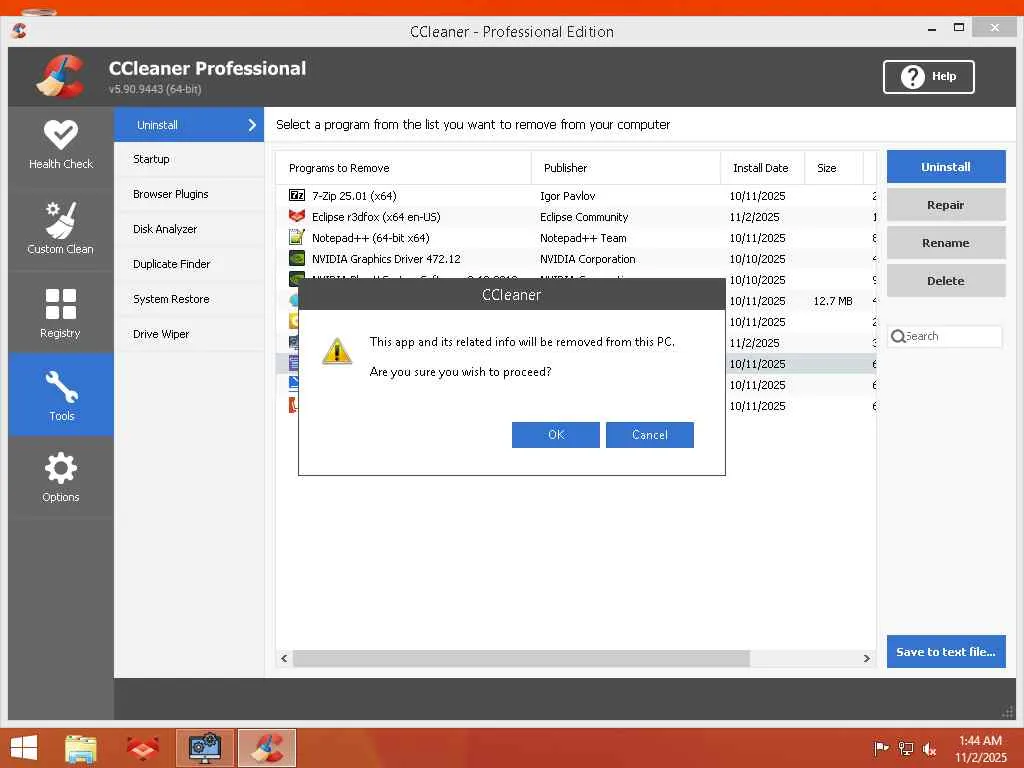
Task: Select the 7-Zip 25.01 (x64) row
Action: (576, 196)
